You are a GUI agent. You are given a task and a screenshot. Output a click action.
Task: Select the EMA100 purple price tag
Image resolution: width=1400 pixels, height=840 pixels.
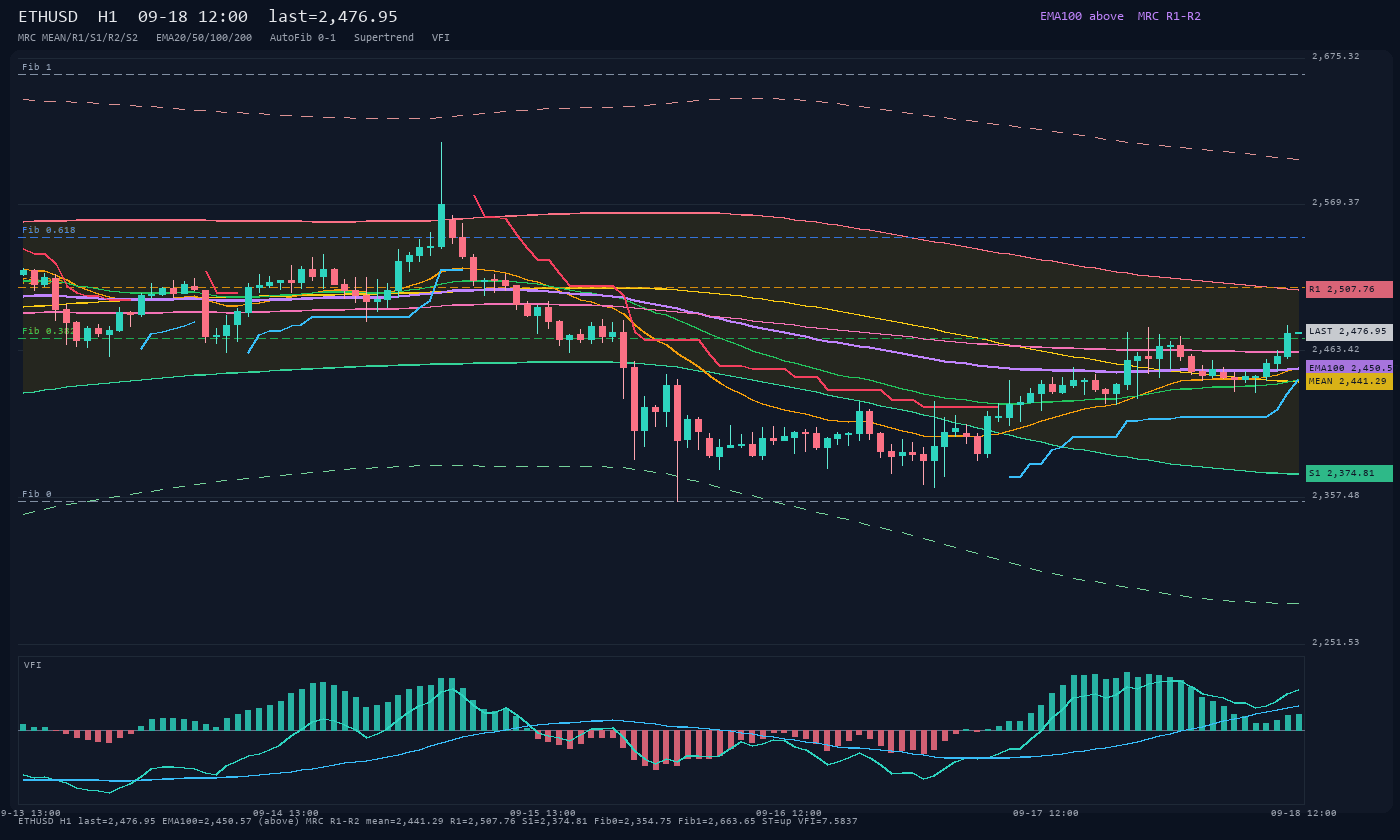point(1349,368)
